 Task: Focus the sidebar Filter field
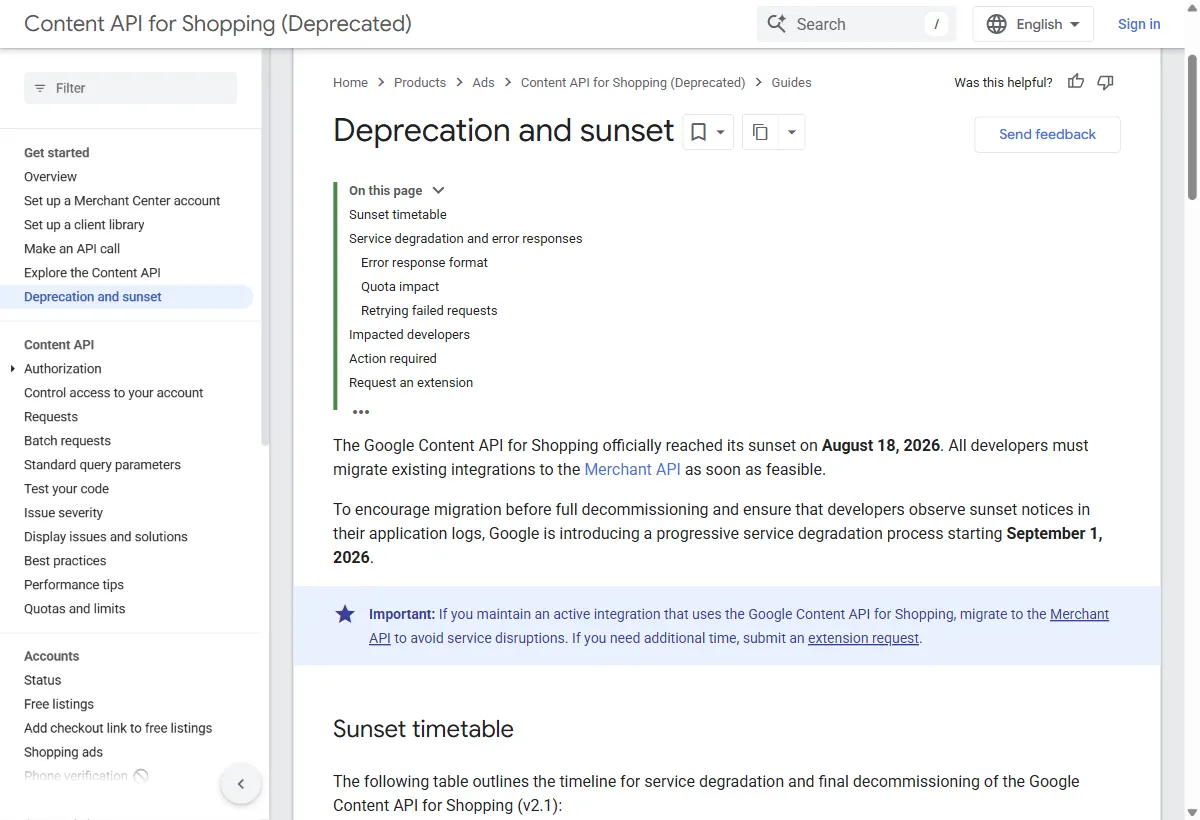(x=130, y=88)
